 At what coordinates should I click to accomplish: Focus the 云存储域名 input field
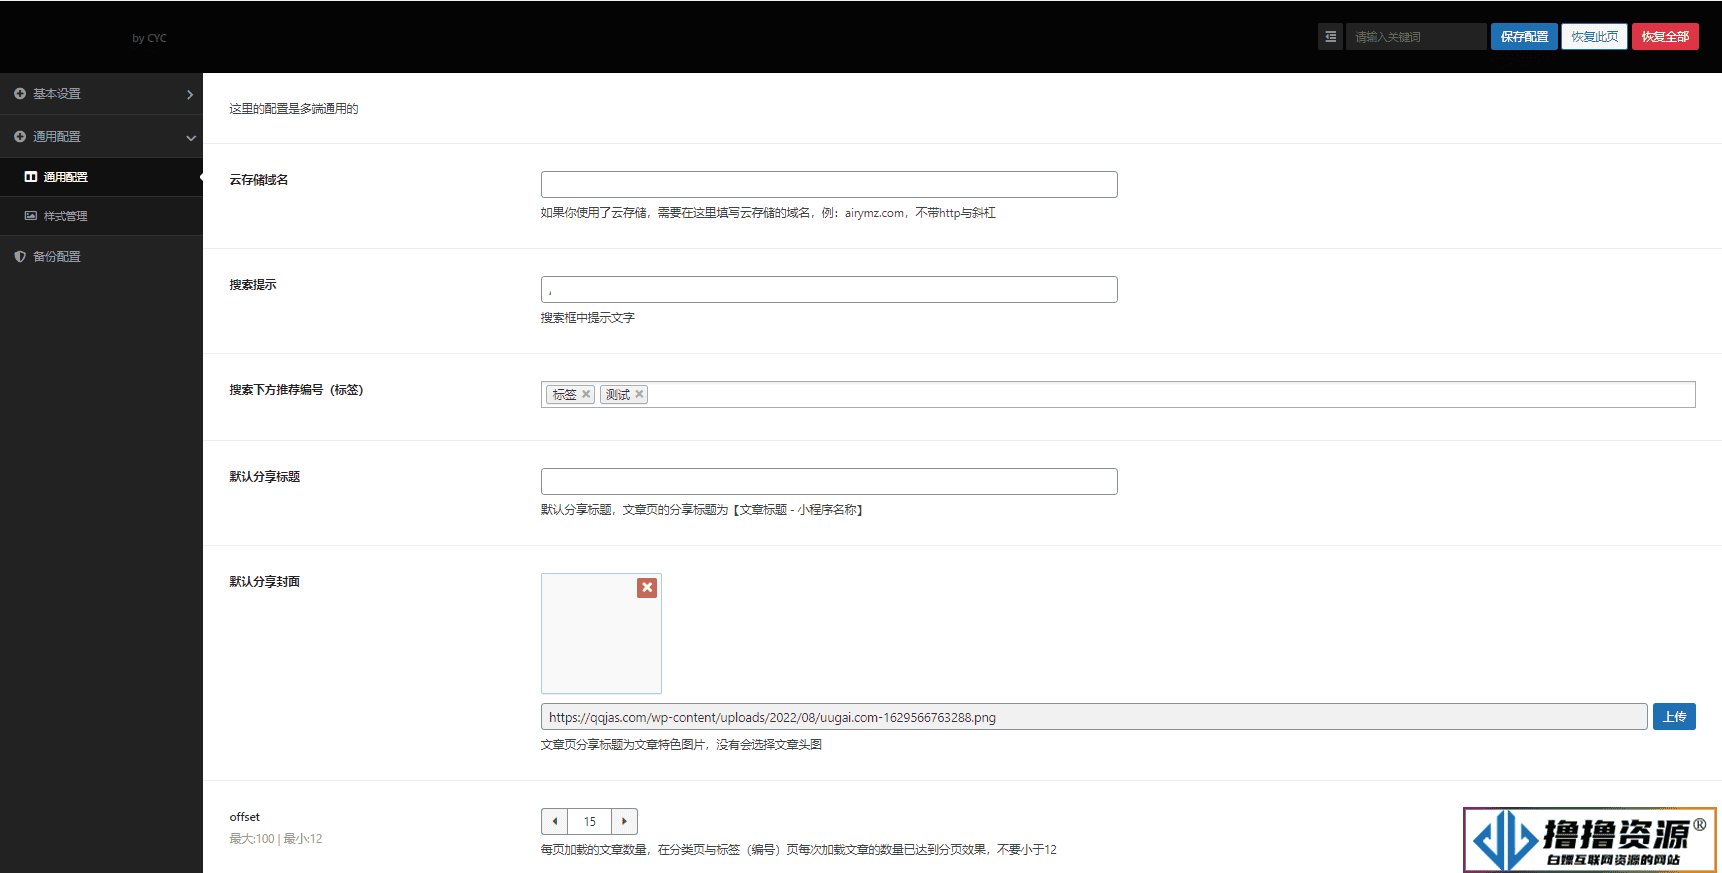(x=829, y=184)
